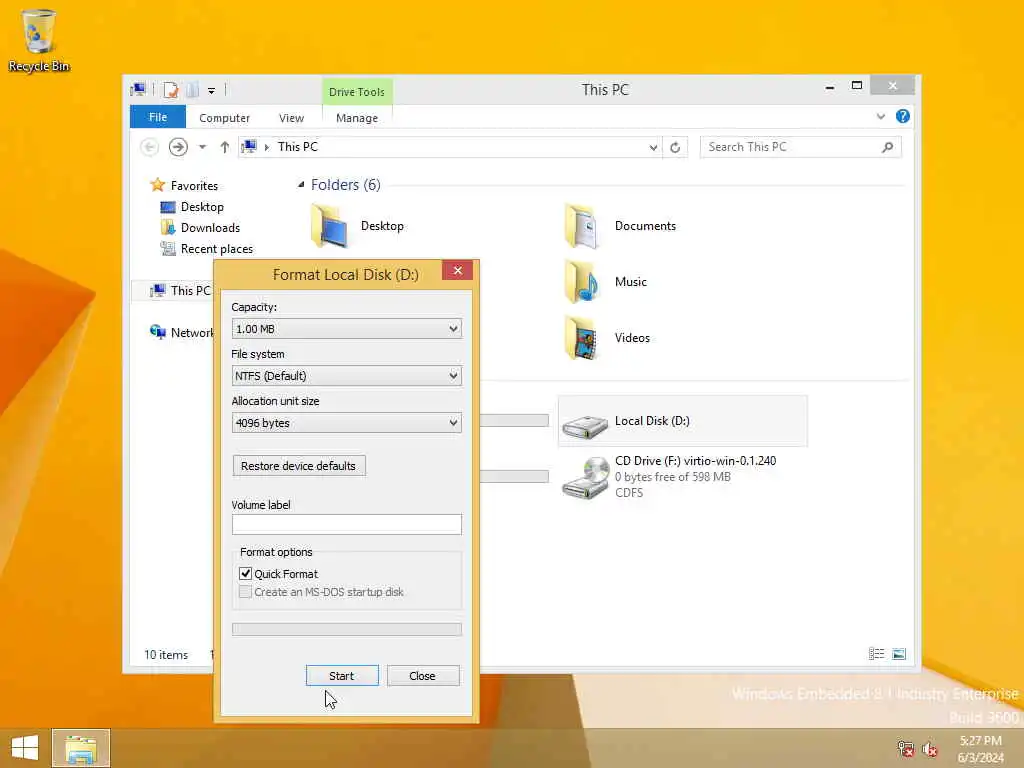Open the taskbar clock showing 5:27 PM
The width and height of the screenshot is (1024, 768).
coord(980,749)
